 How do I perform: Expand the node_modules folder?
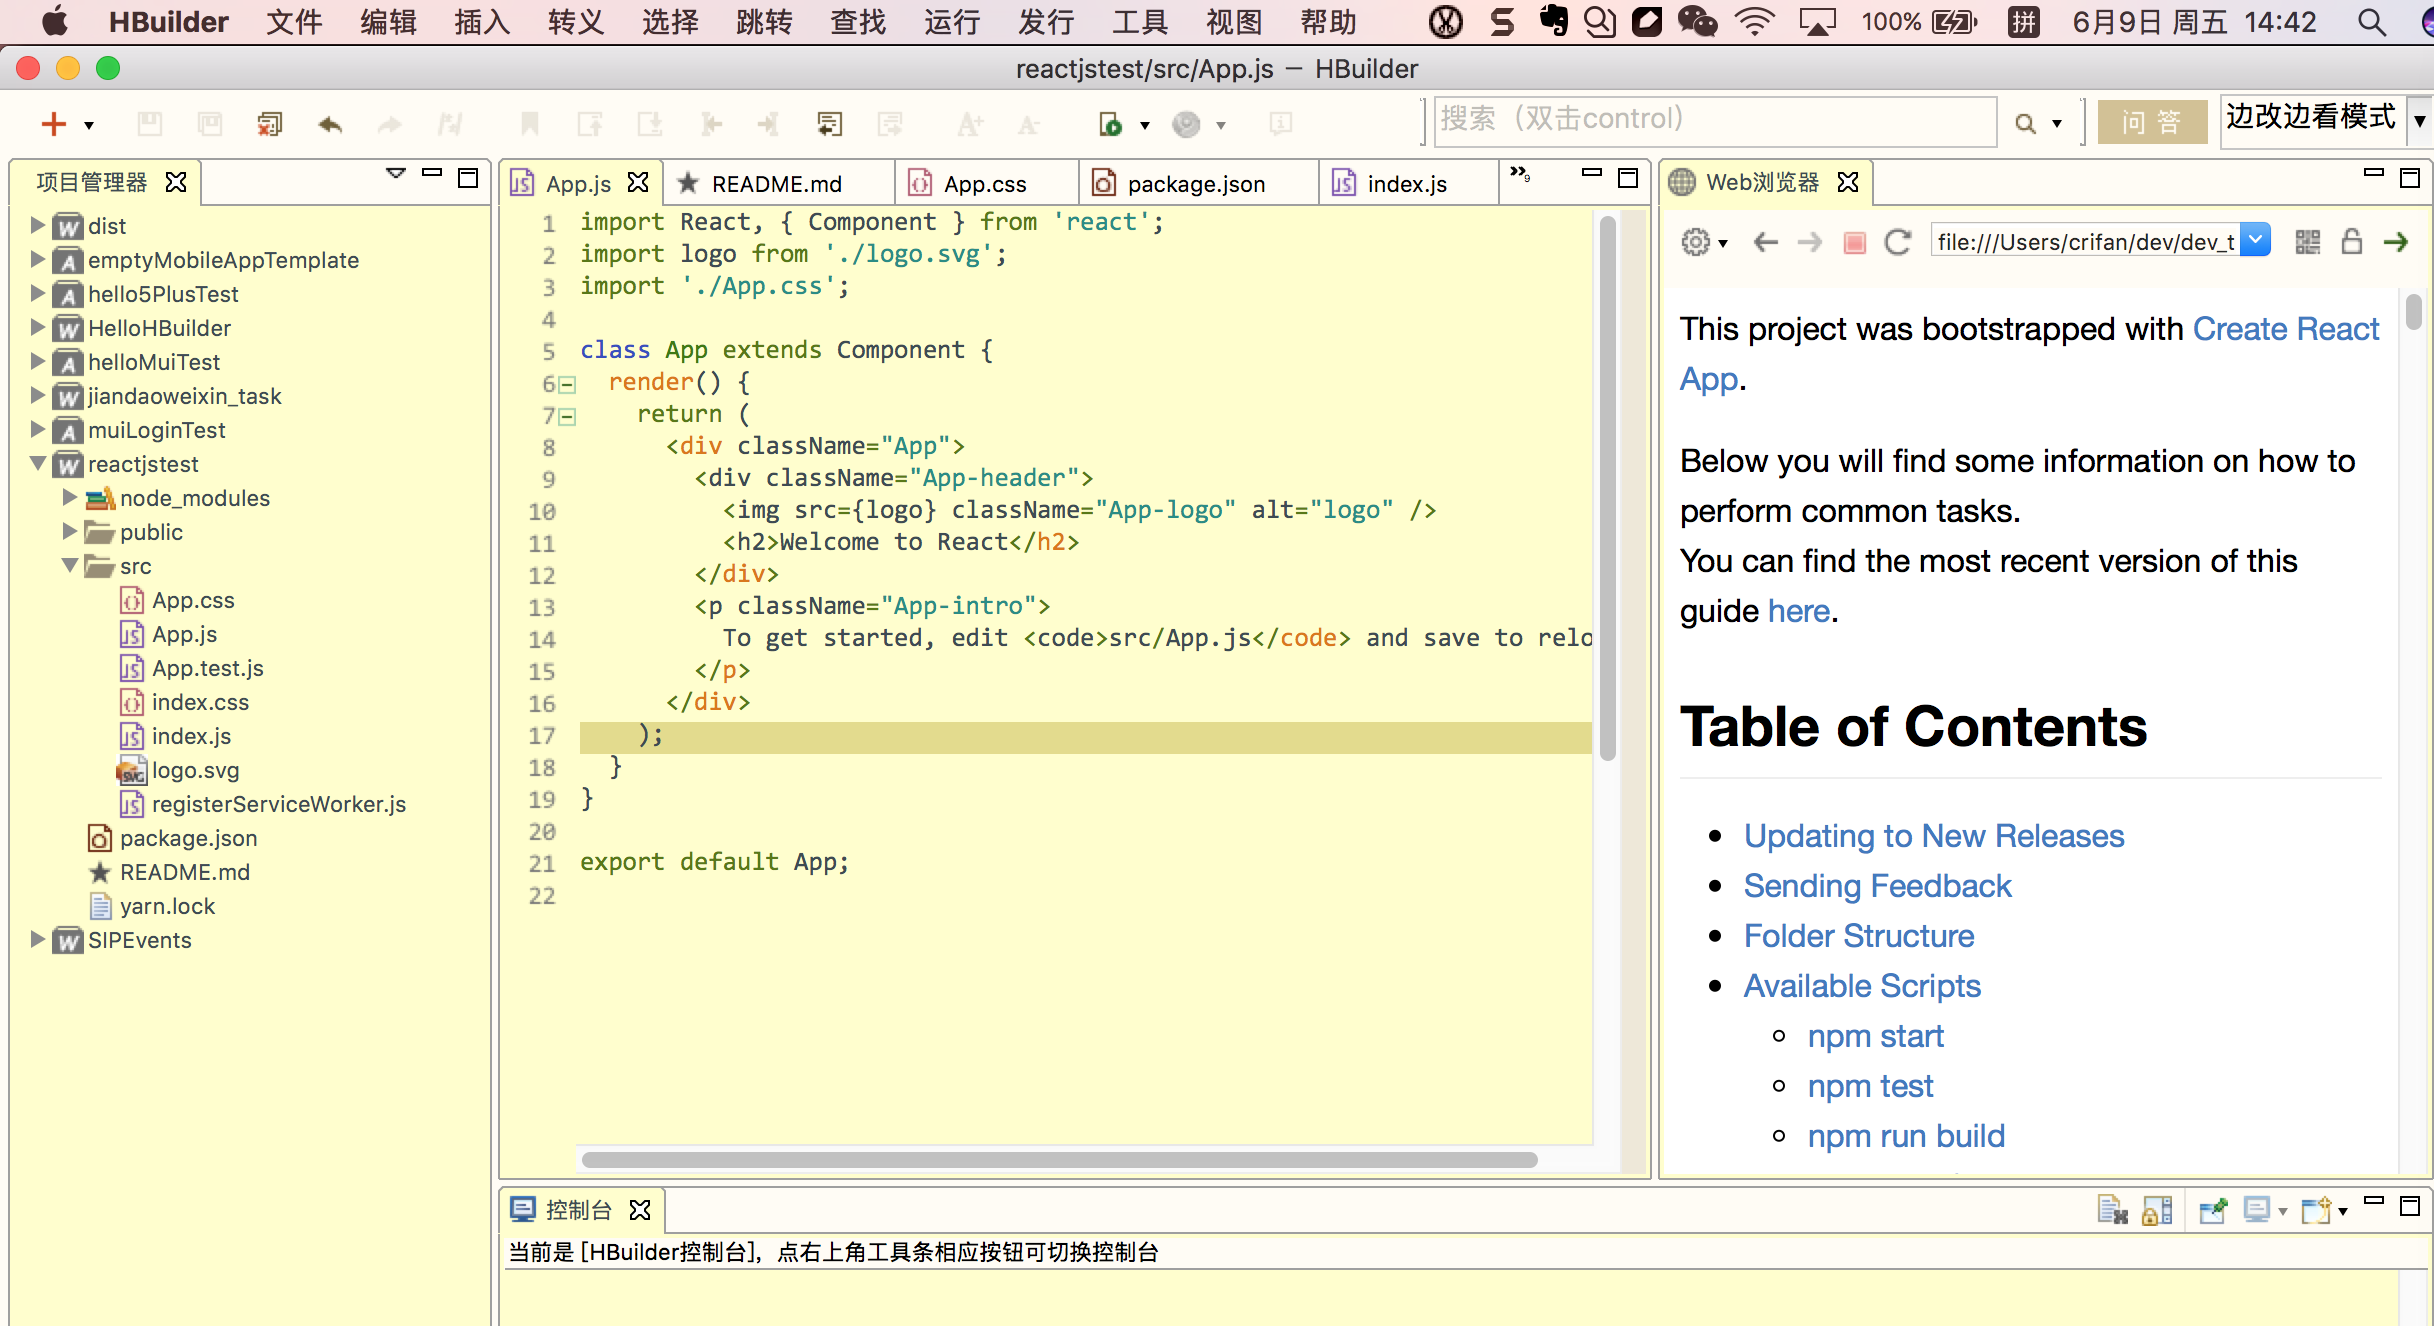[x=69, y=497]
